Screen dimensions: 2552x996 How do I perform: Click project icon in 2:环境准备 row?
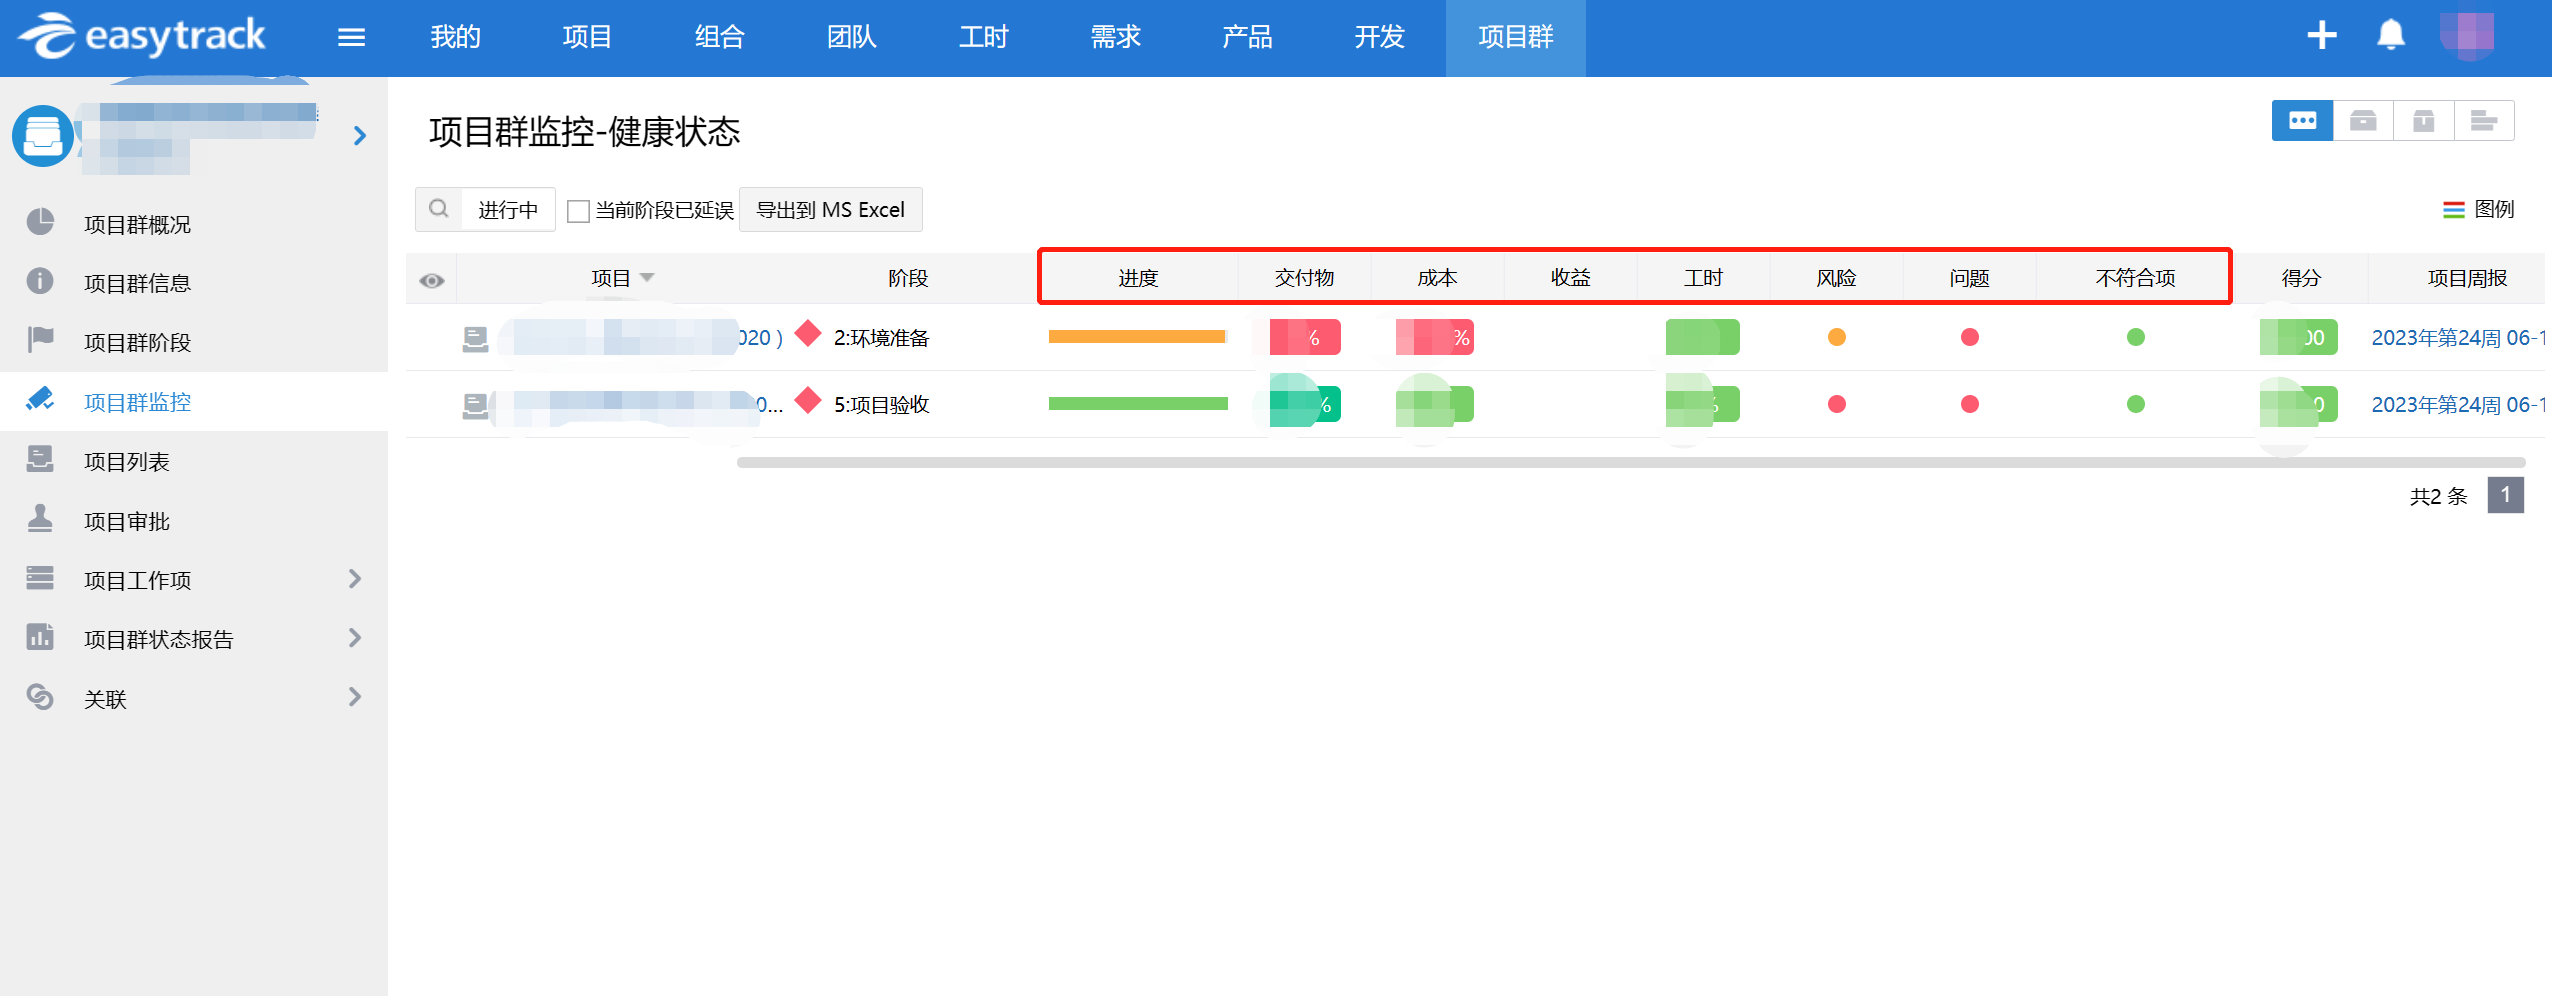(x=475, y=339)
